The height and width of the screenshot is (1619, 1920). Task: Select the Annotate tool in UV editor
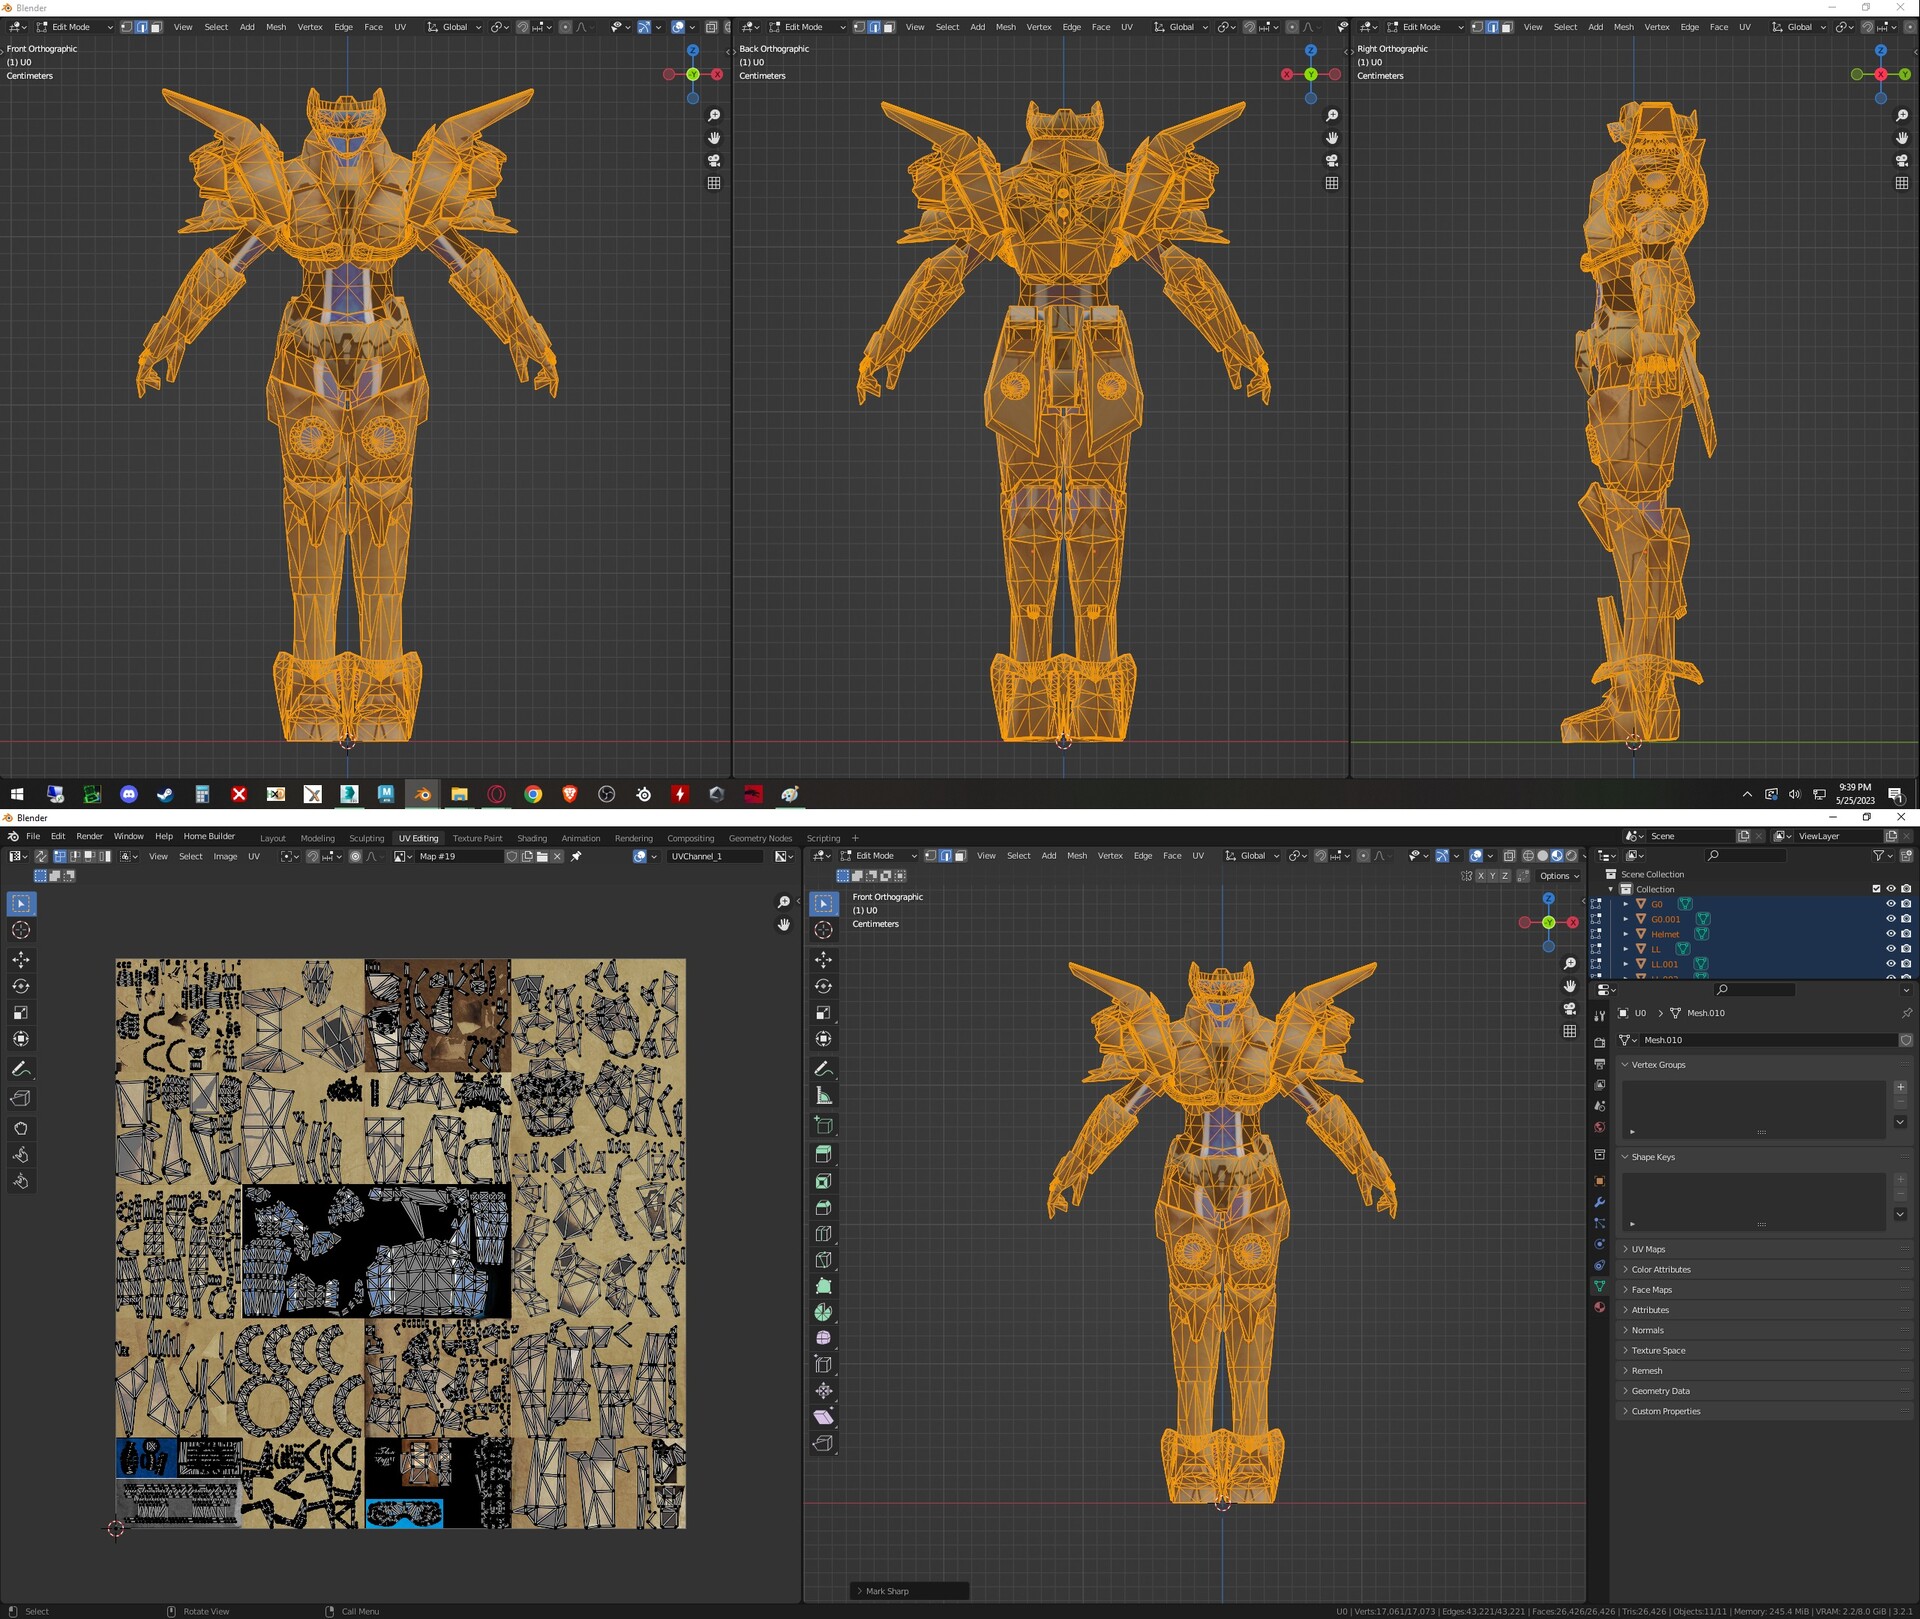tap(21, 1069)
